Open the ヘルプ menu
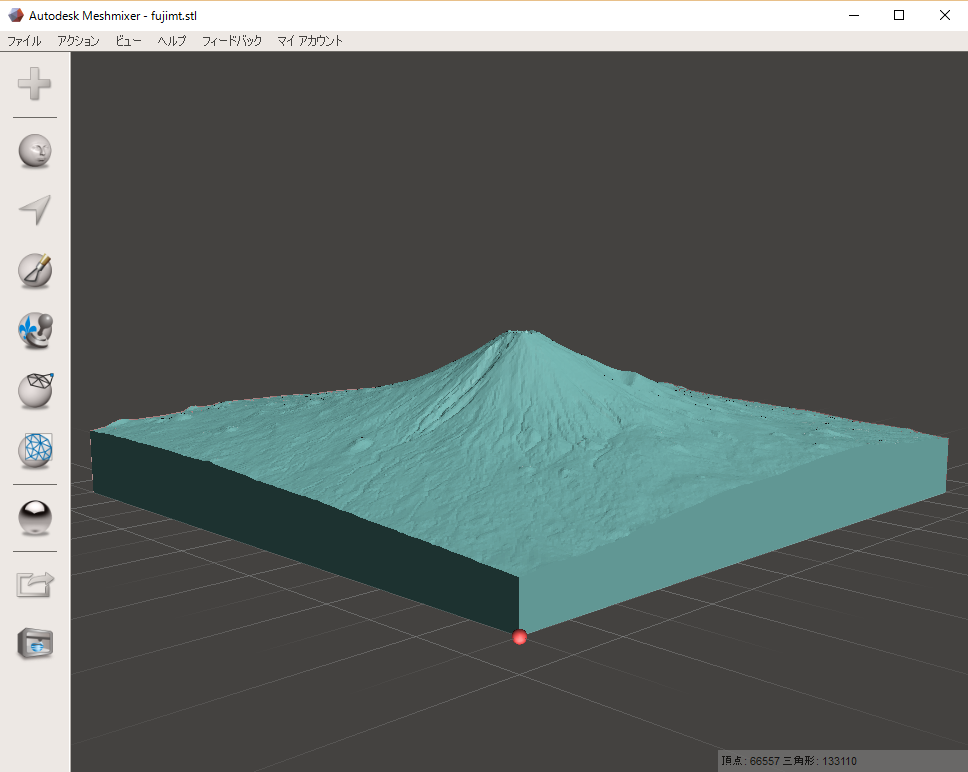This screenshot has width=968, height=772. (171, 41)
